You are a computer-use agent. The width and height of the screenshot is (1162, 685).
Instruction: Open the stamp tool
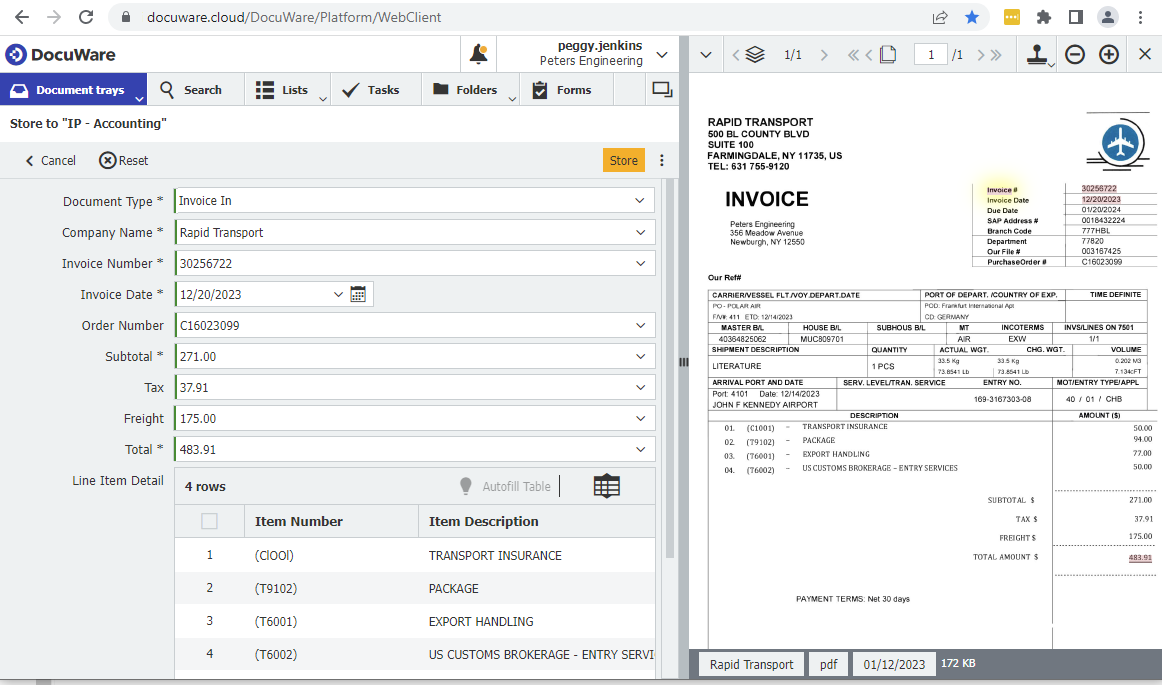pos(1038,54)
